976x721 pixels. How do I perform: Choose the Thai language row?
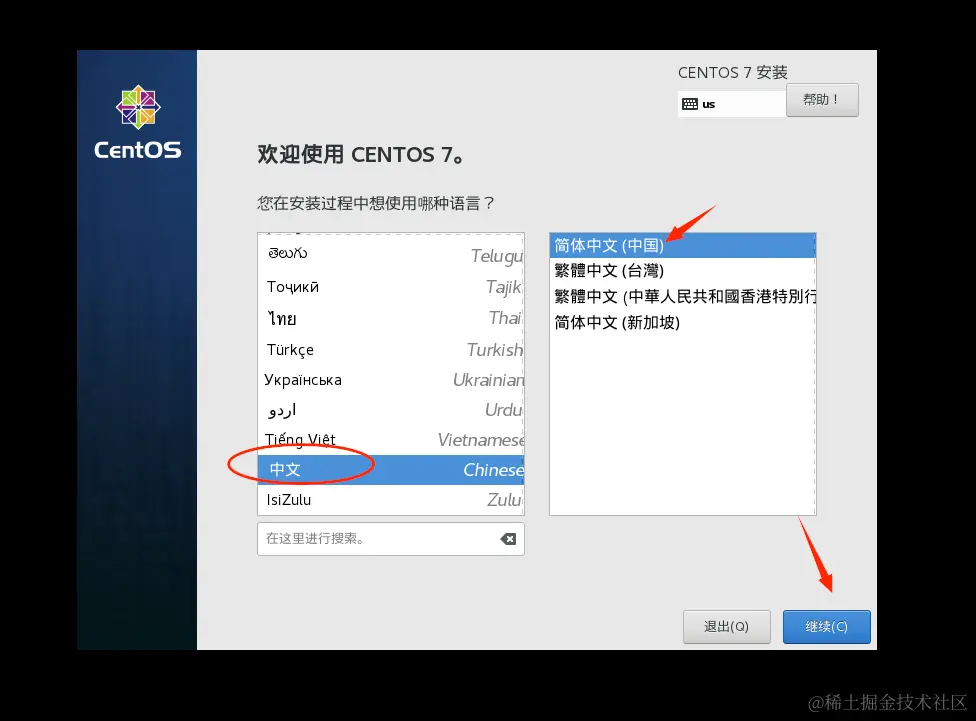391,318
